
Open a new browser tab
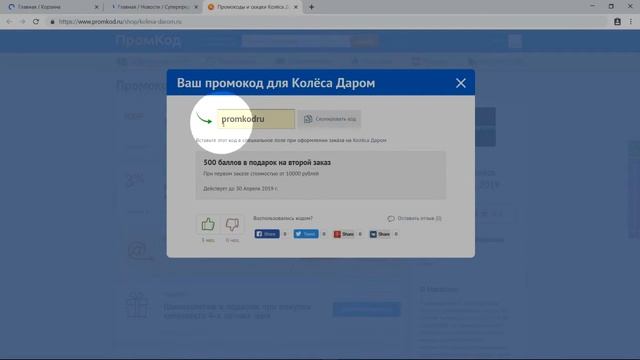[311, 7]
